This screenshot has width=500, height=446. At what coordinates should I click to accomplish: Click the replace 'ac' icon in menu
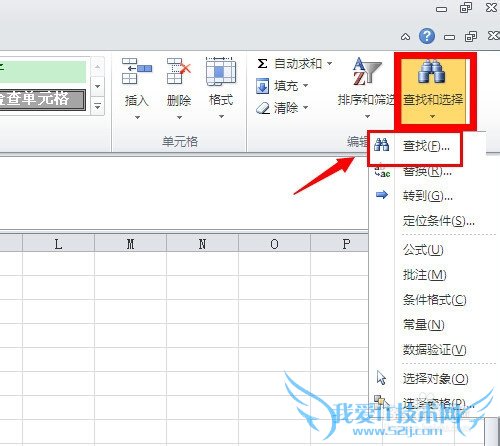click(382, 171)
